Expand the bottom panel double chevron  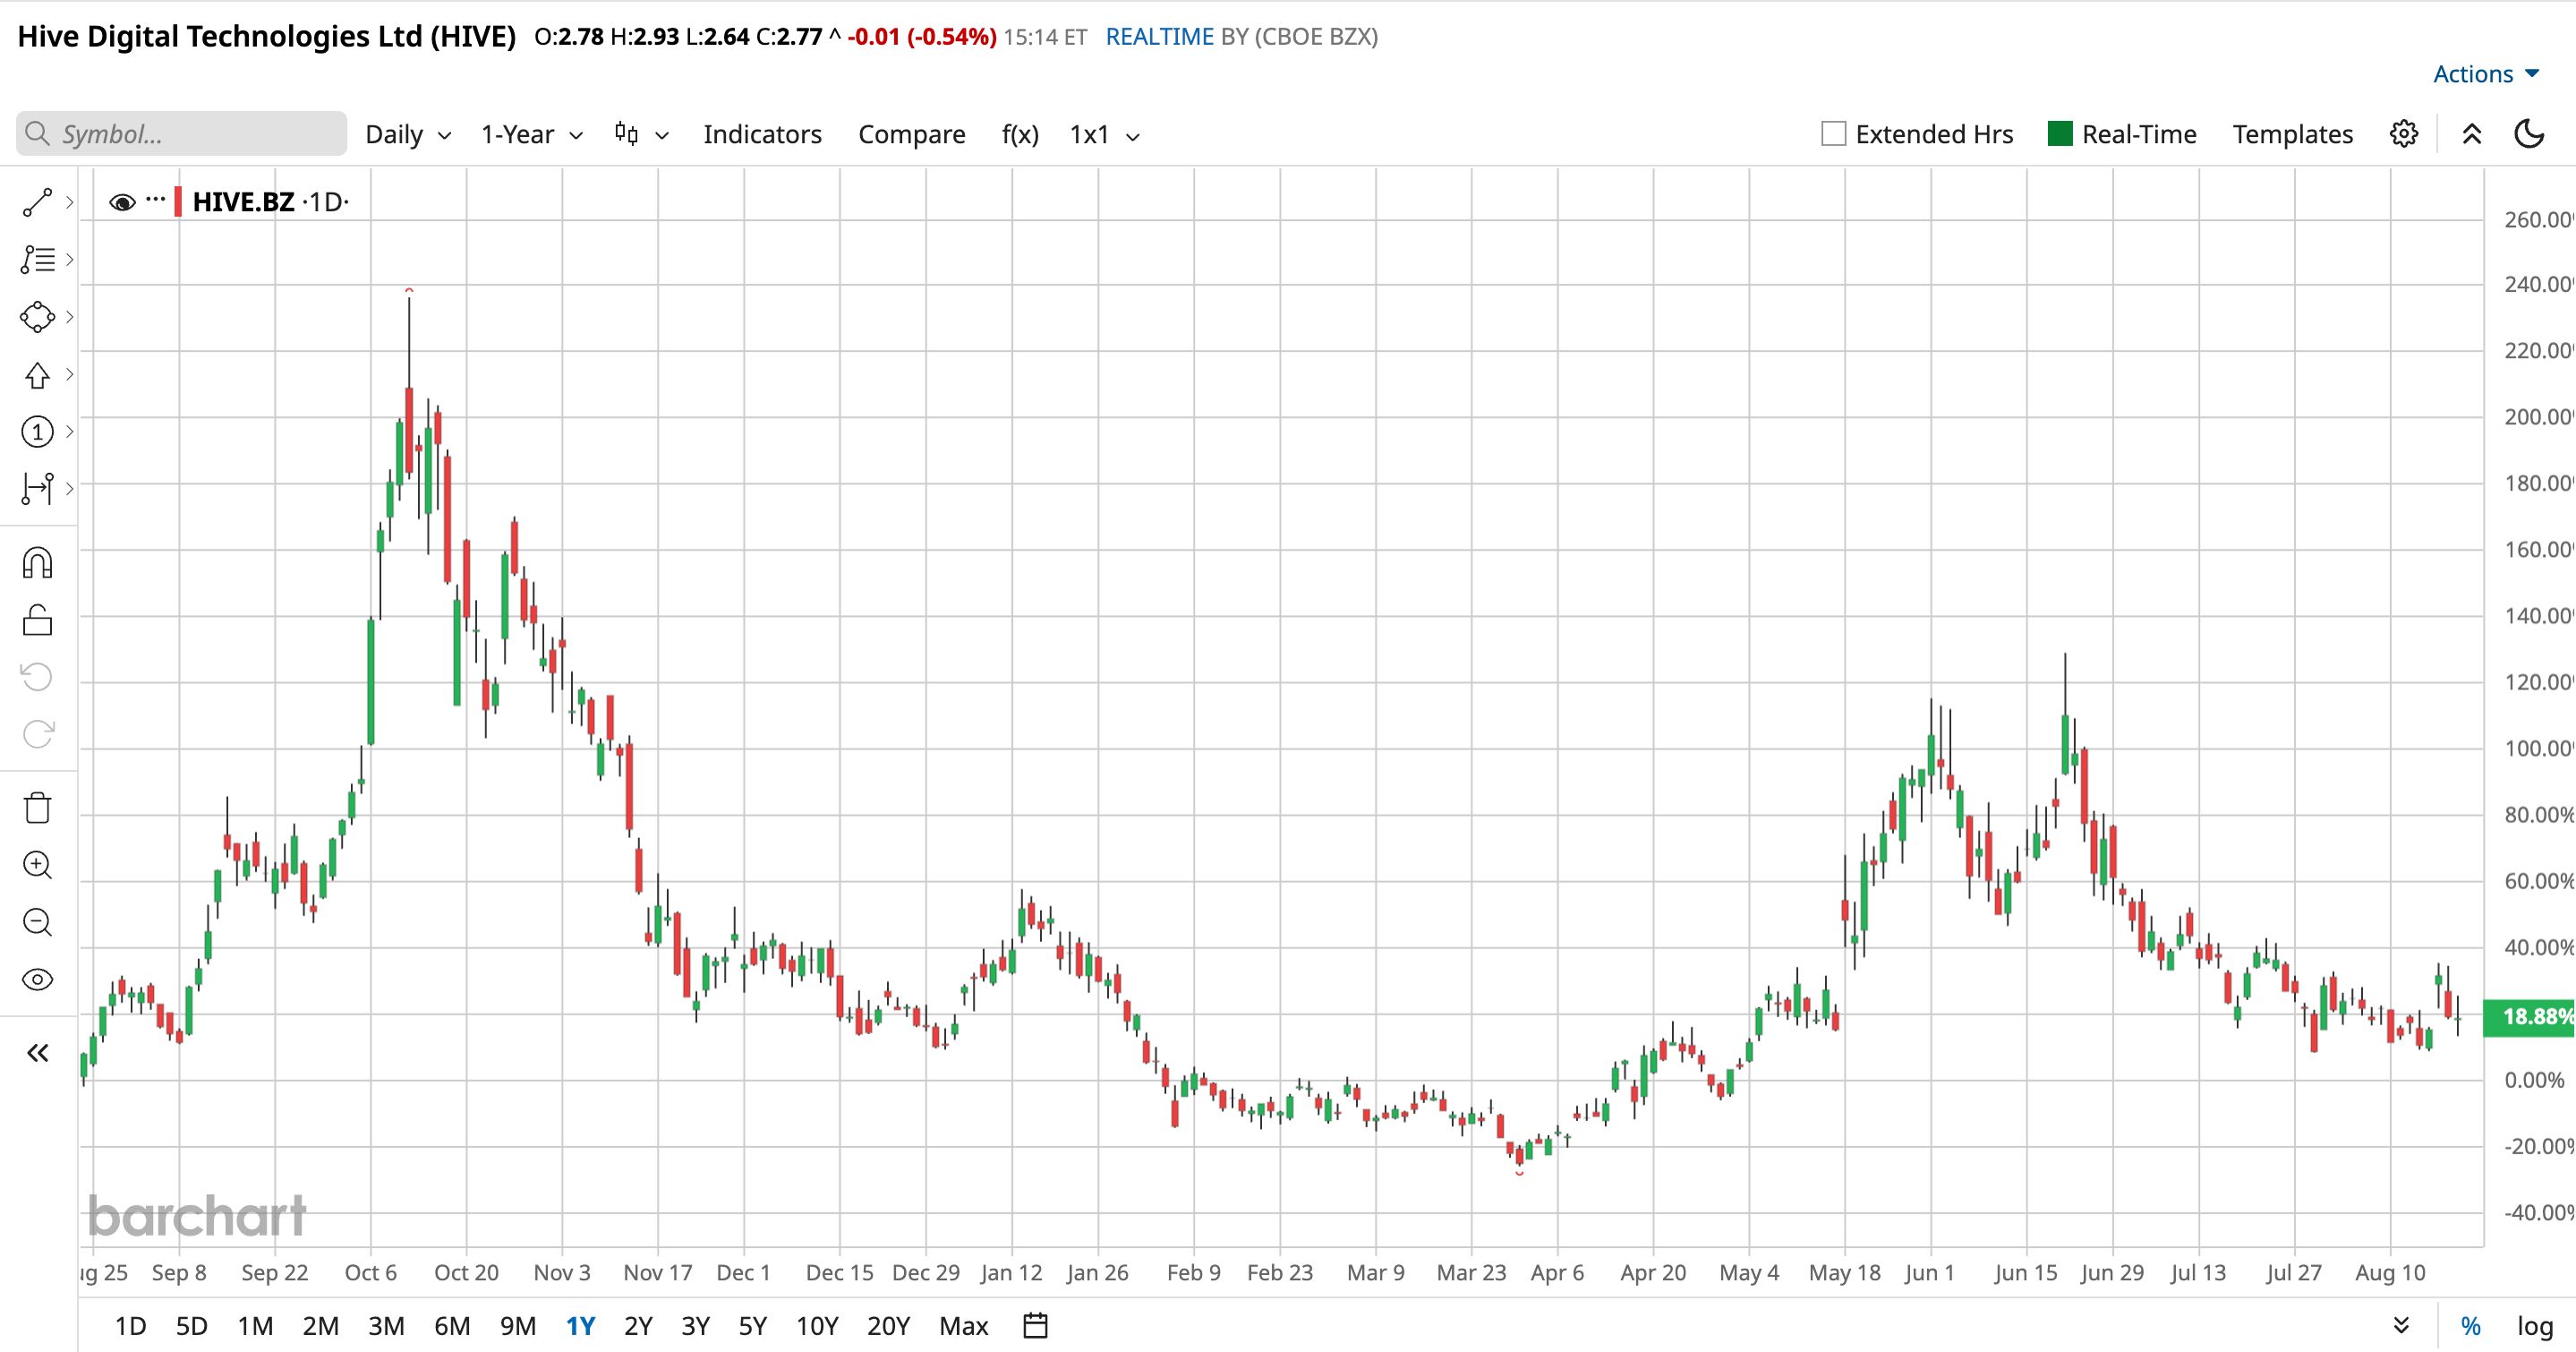tap(2401, 1326)
